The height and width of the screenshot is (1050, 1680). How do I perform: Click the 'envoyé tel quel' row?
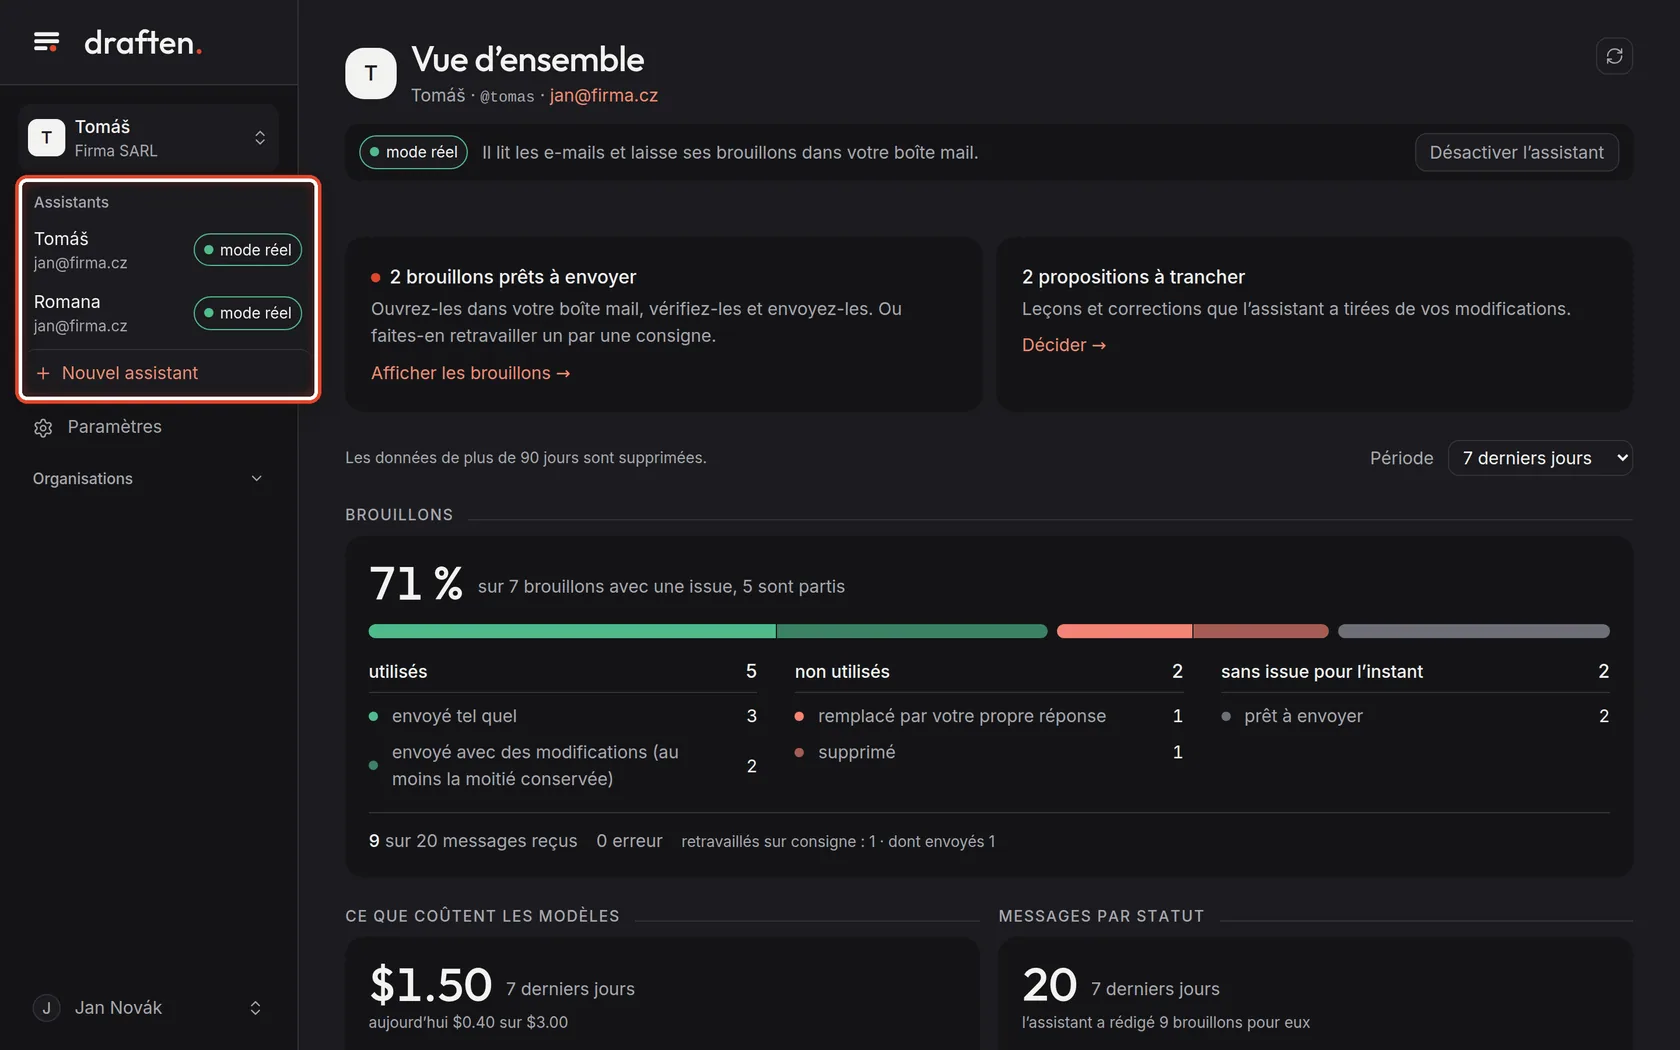(x=563, y=716)
